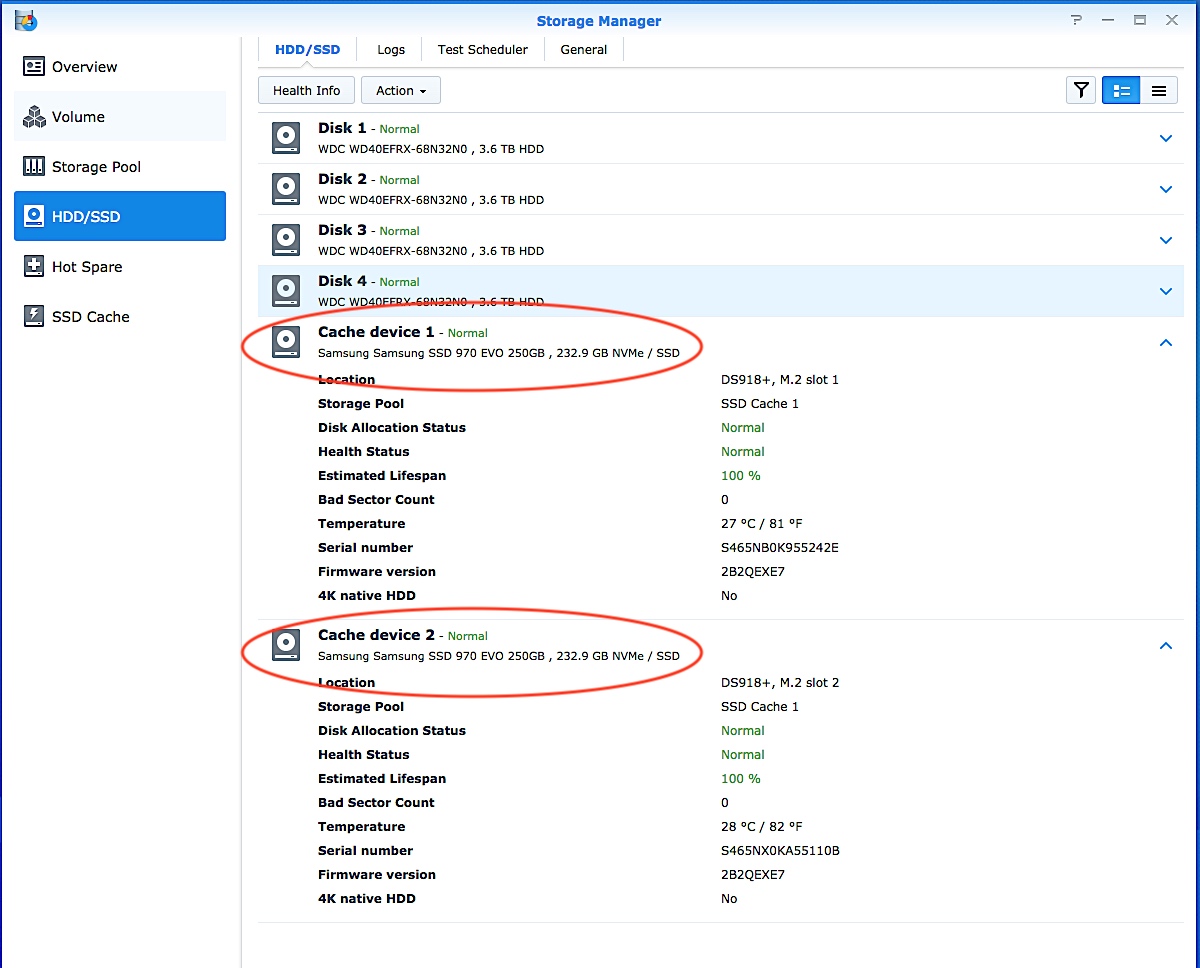
Task: Switch to compact list view icon
Action: point(1158,91)
